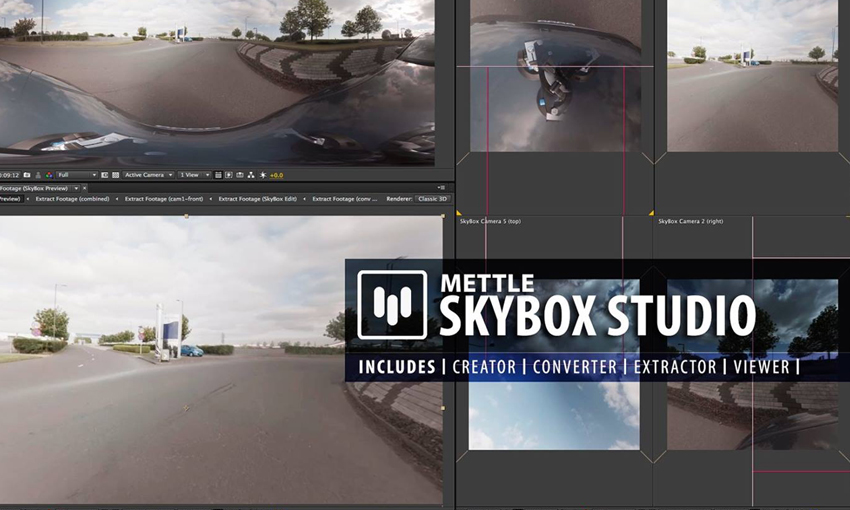The image size is (850, 510).
Task: Click the Mettle logo icon
Action: coord(392,305)
